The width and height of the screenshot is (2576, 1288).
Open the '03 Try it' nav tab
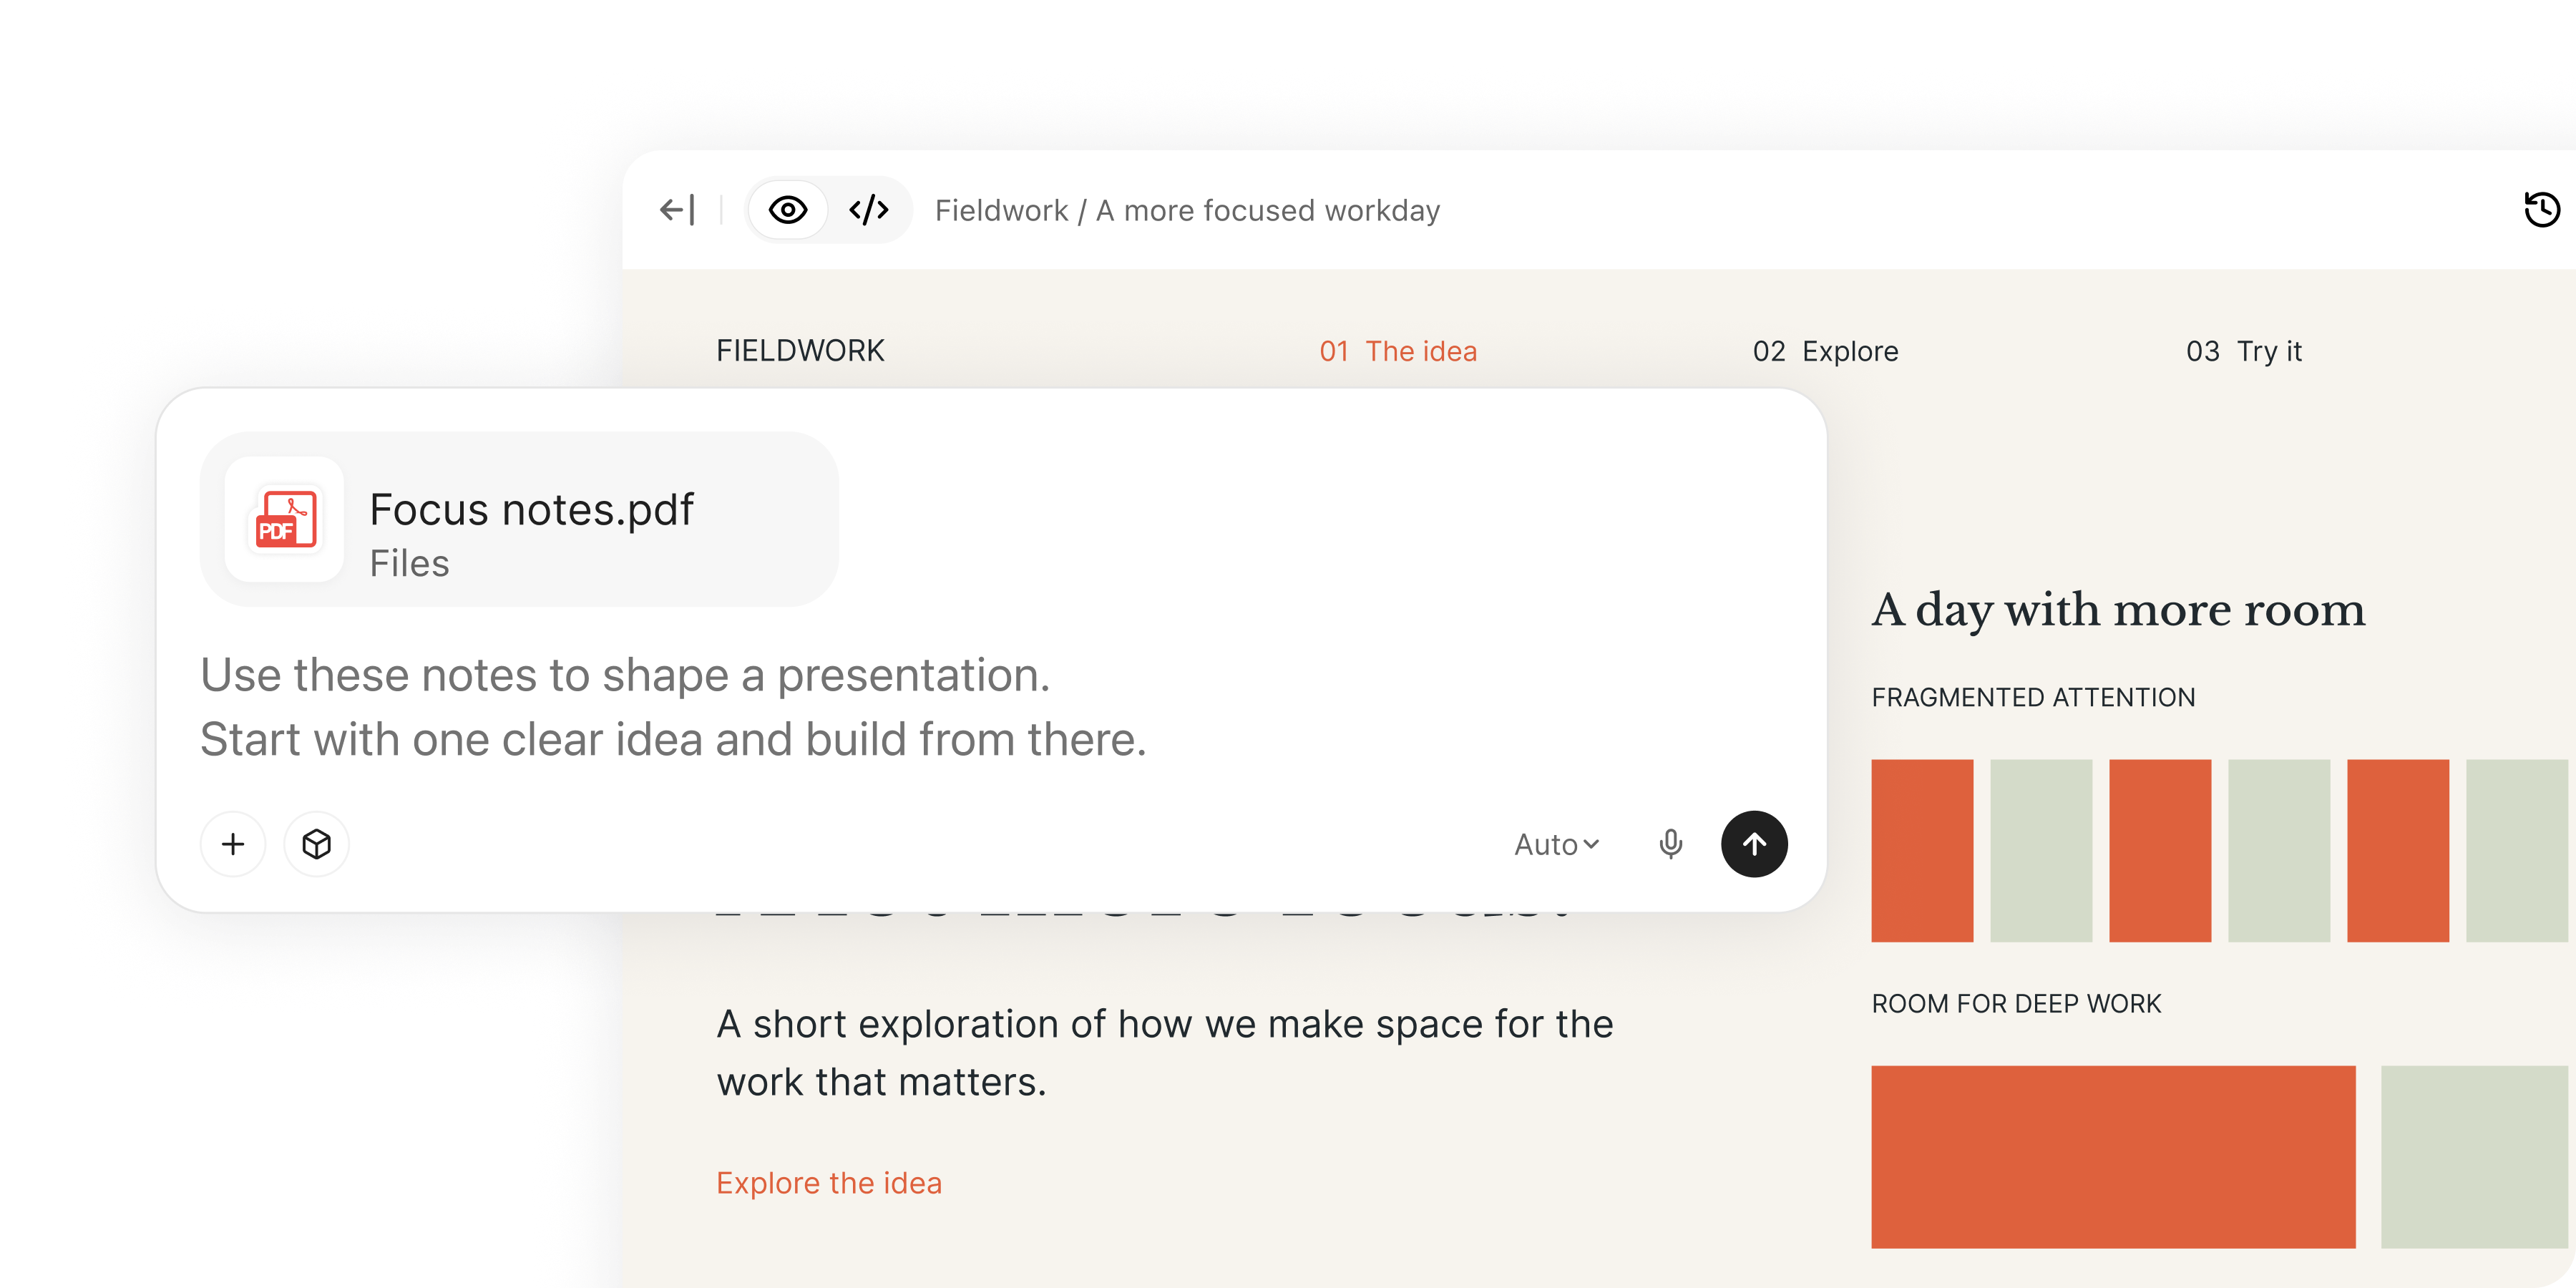click(x=2243, y=351)
